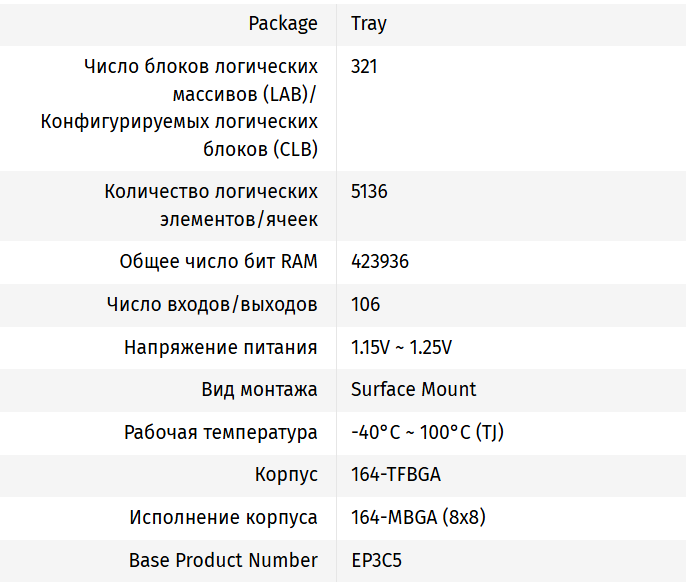
Task: Click the "Исполнение корпуса" label
Action: 223,517
